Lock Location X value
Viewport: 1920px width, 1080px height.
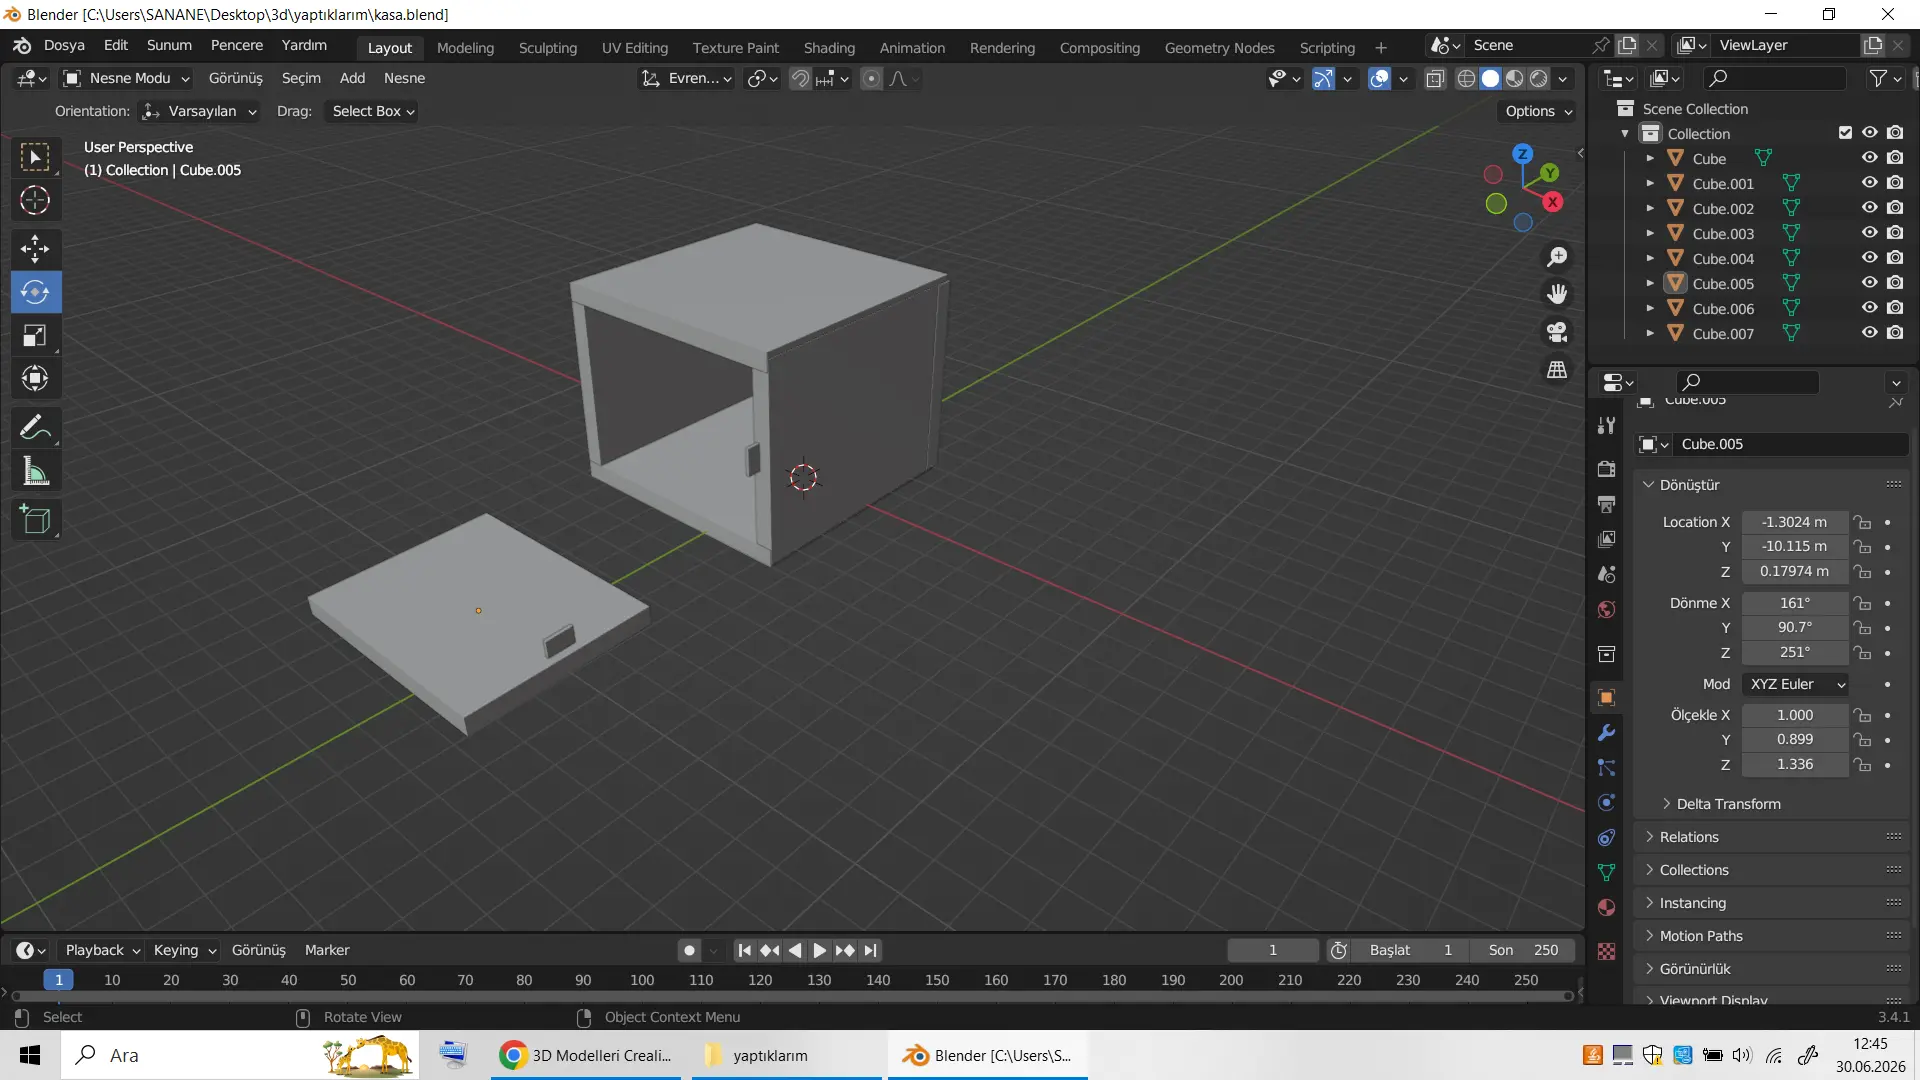click(x=1861, y=522)
